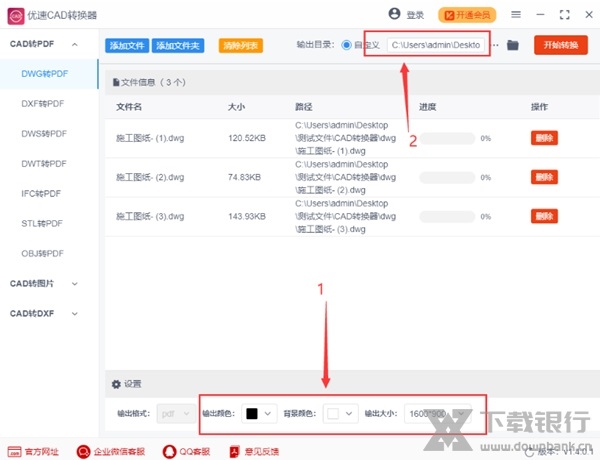The width and height of the screenshot is (600, 460).
Task: Open the official website icon link
Action: (x=15, y=452)
